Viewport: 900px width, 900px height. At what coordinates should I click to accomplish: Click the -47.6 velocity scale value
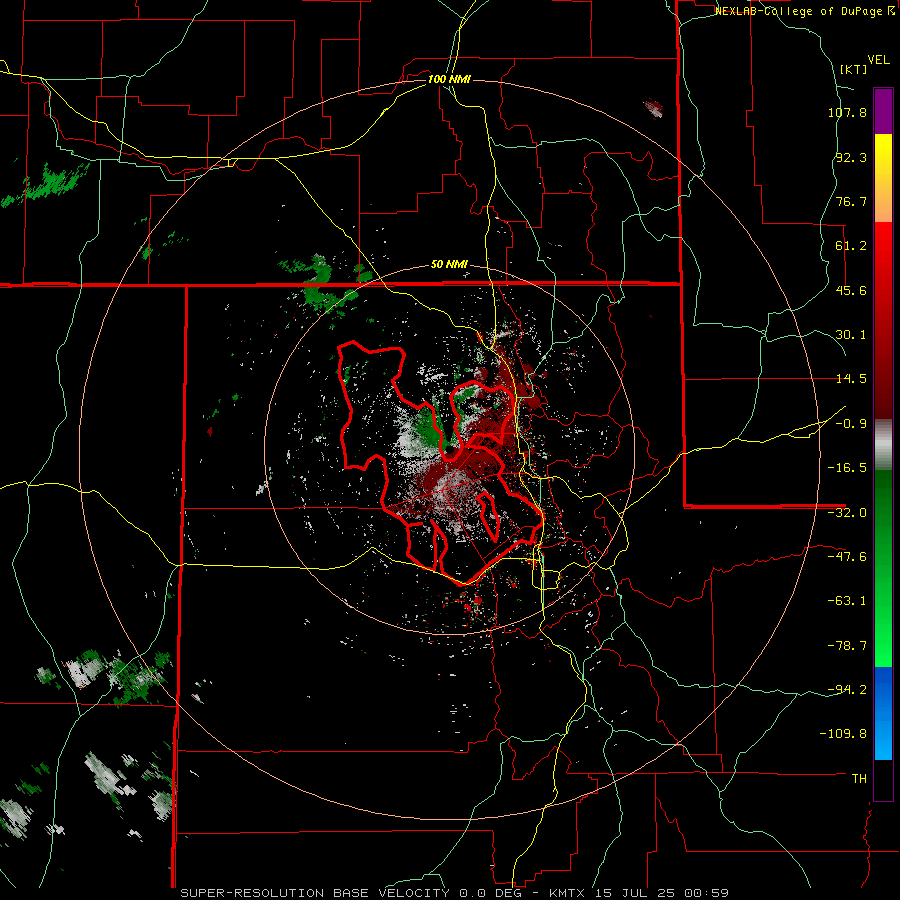pyautogui.click(x=847, y=557)
